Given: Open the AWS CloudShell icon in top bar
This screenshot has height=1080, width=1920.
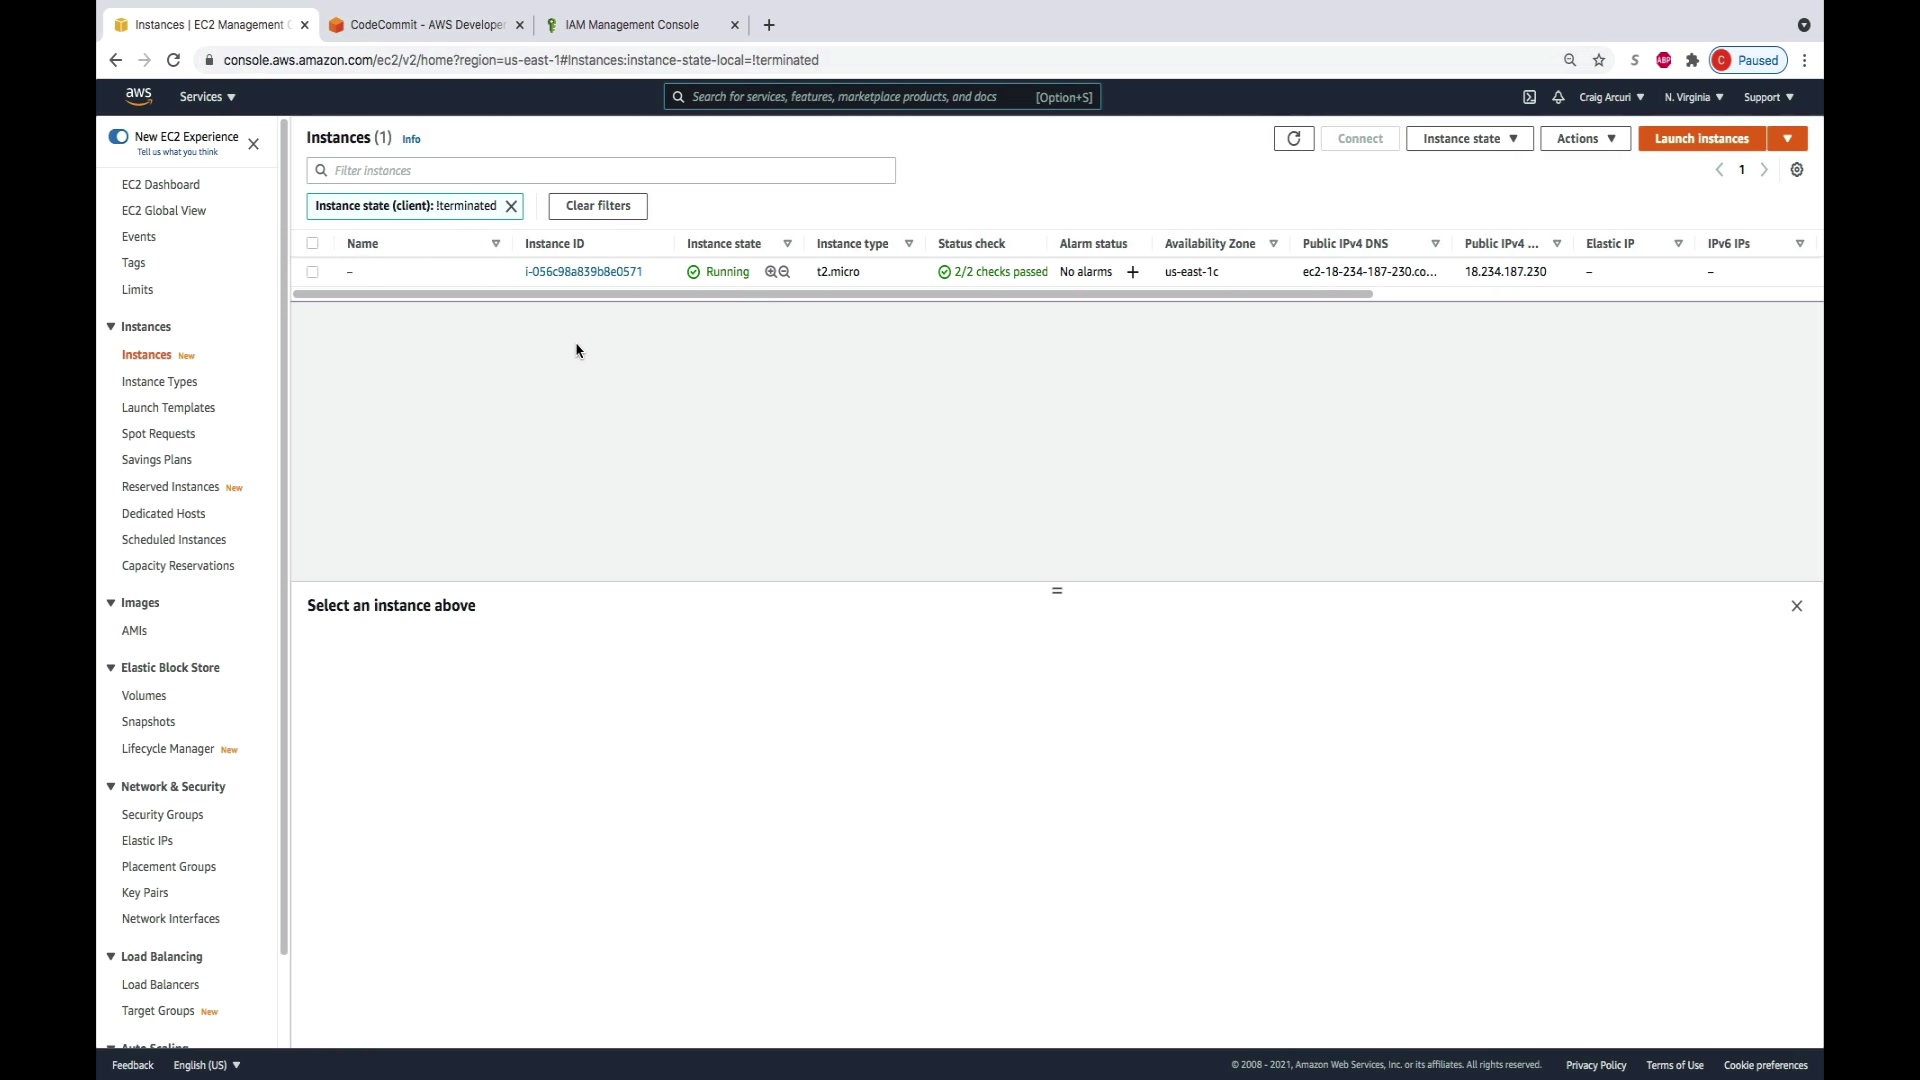Looking at the screenshot, I should [1529, 97].
